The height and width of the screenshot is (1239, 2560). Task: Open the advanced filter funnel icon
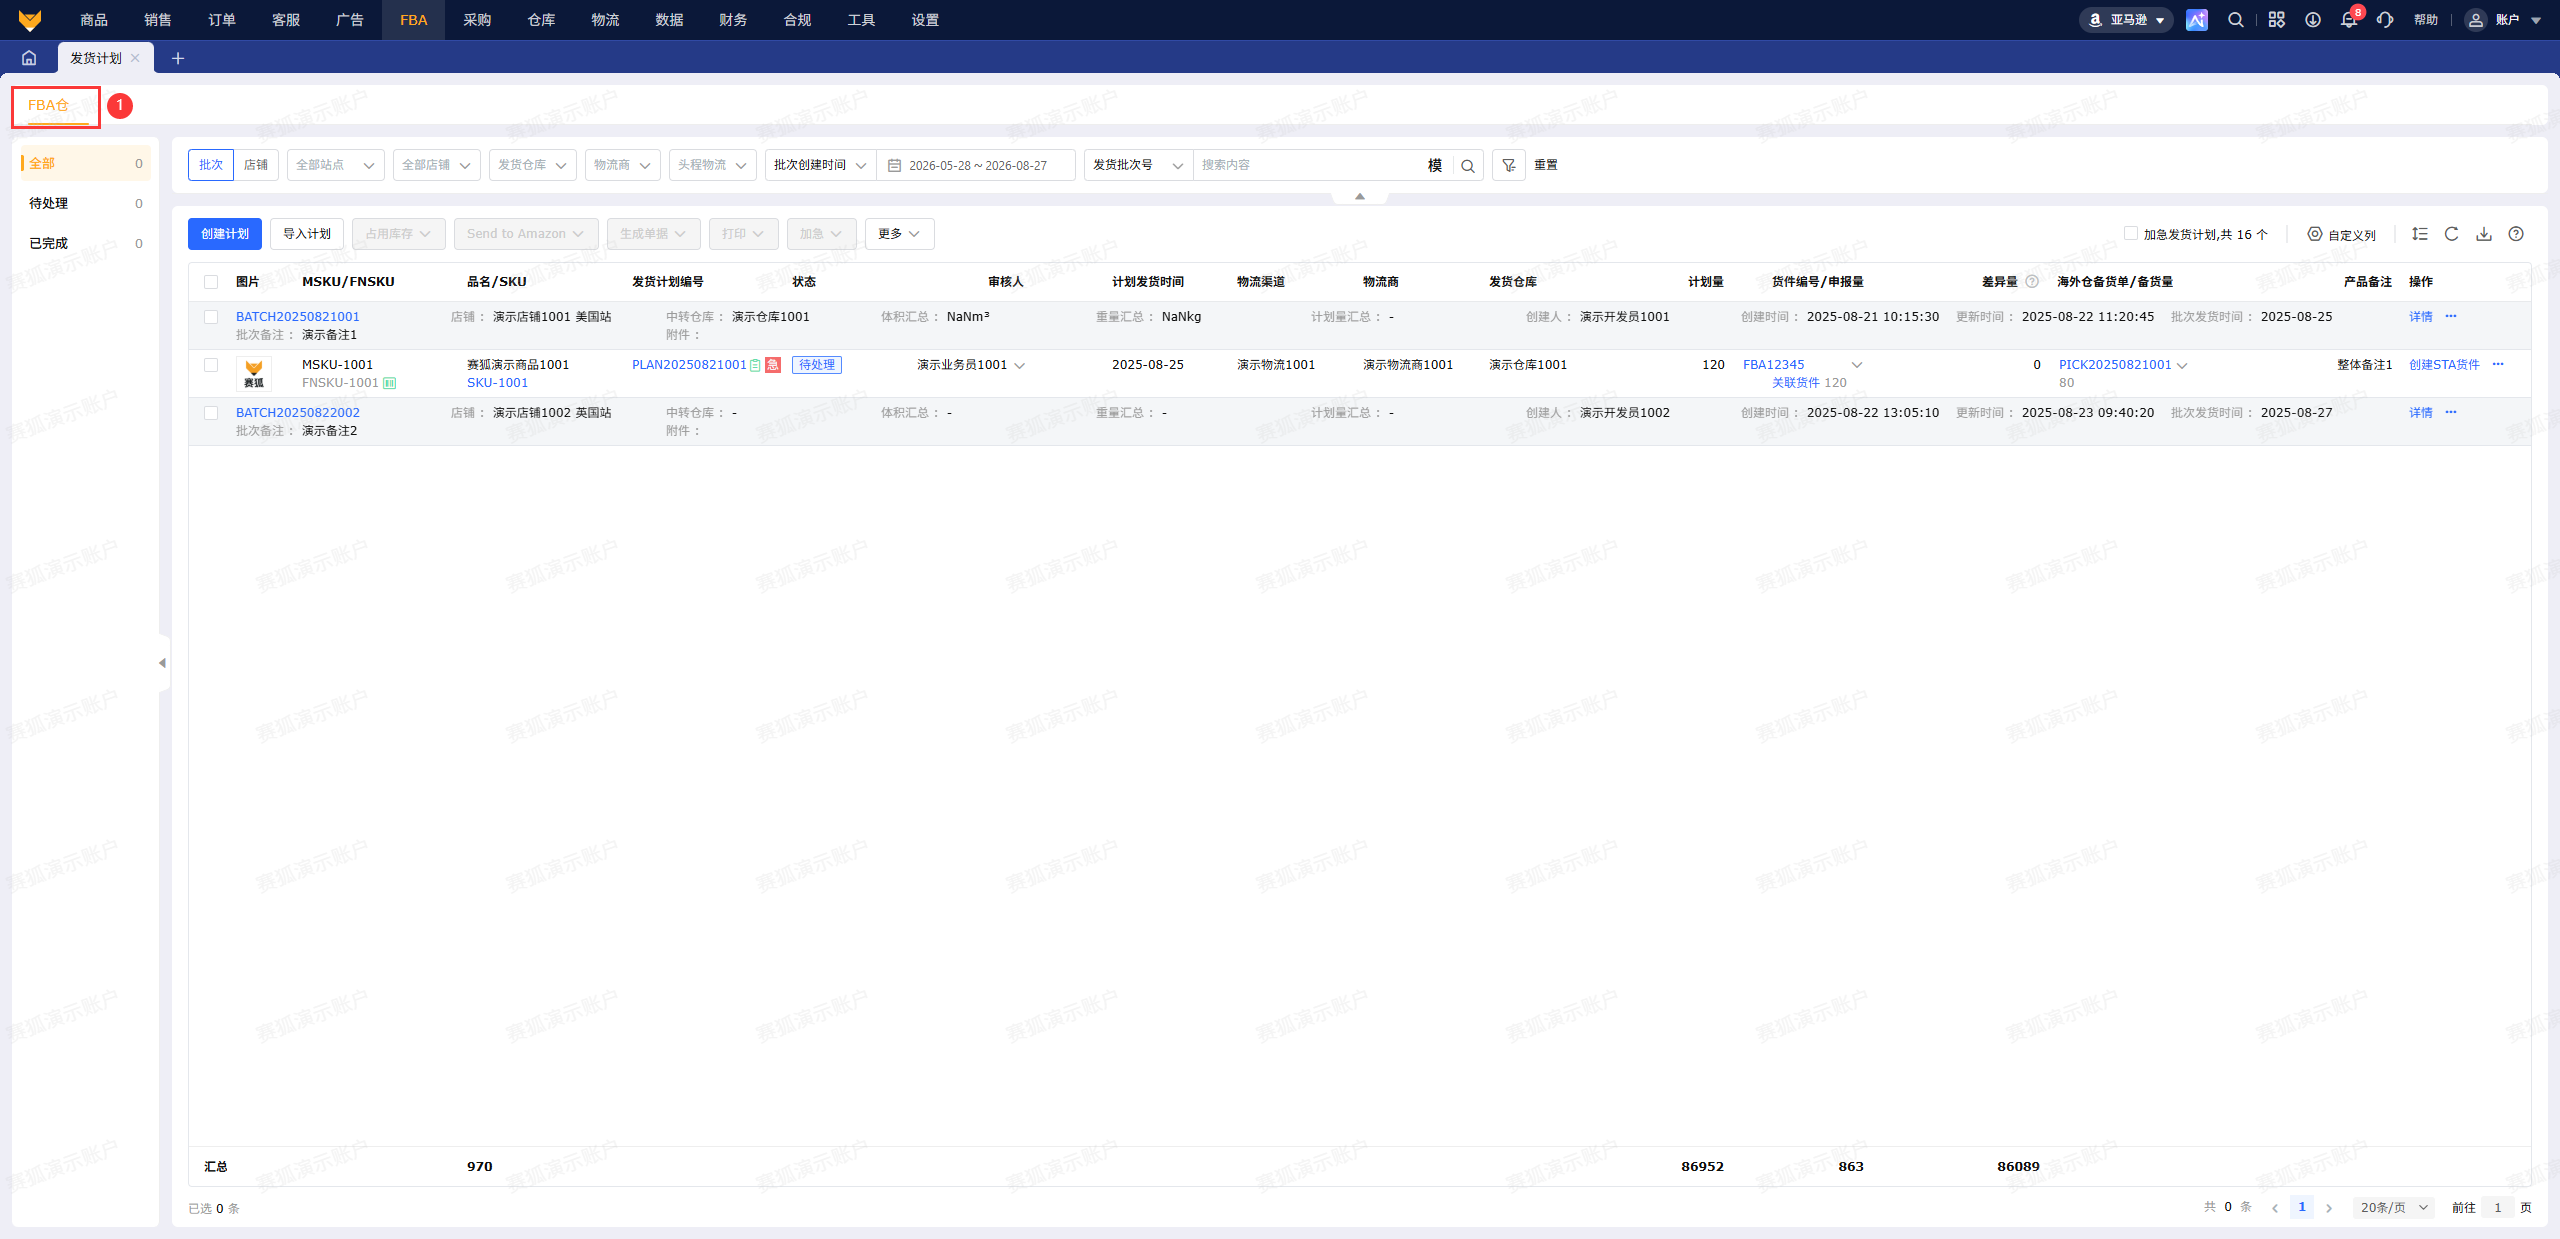(x=1508, y=165)
